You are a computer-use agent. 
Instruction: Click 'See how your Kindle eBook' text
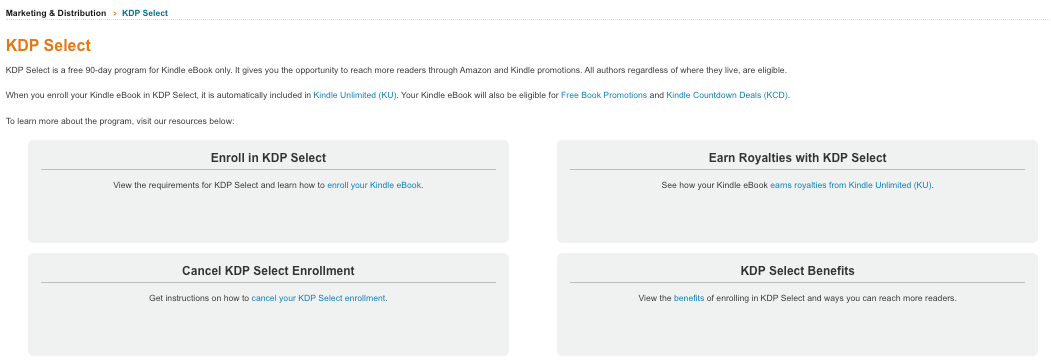point(715,185)
